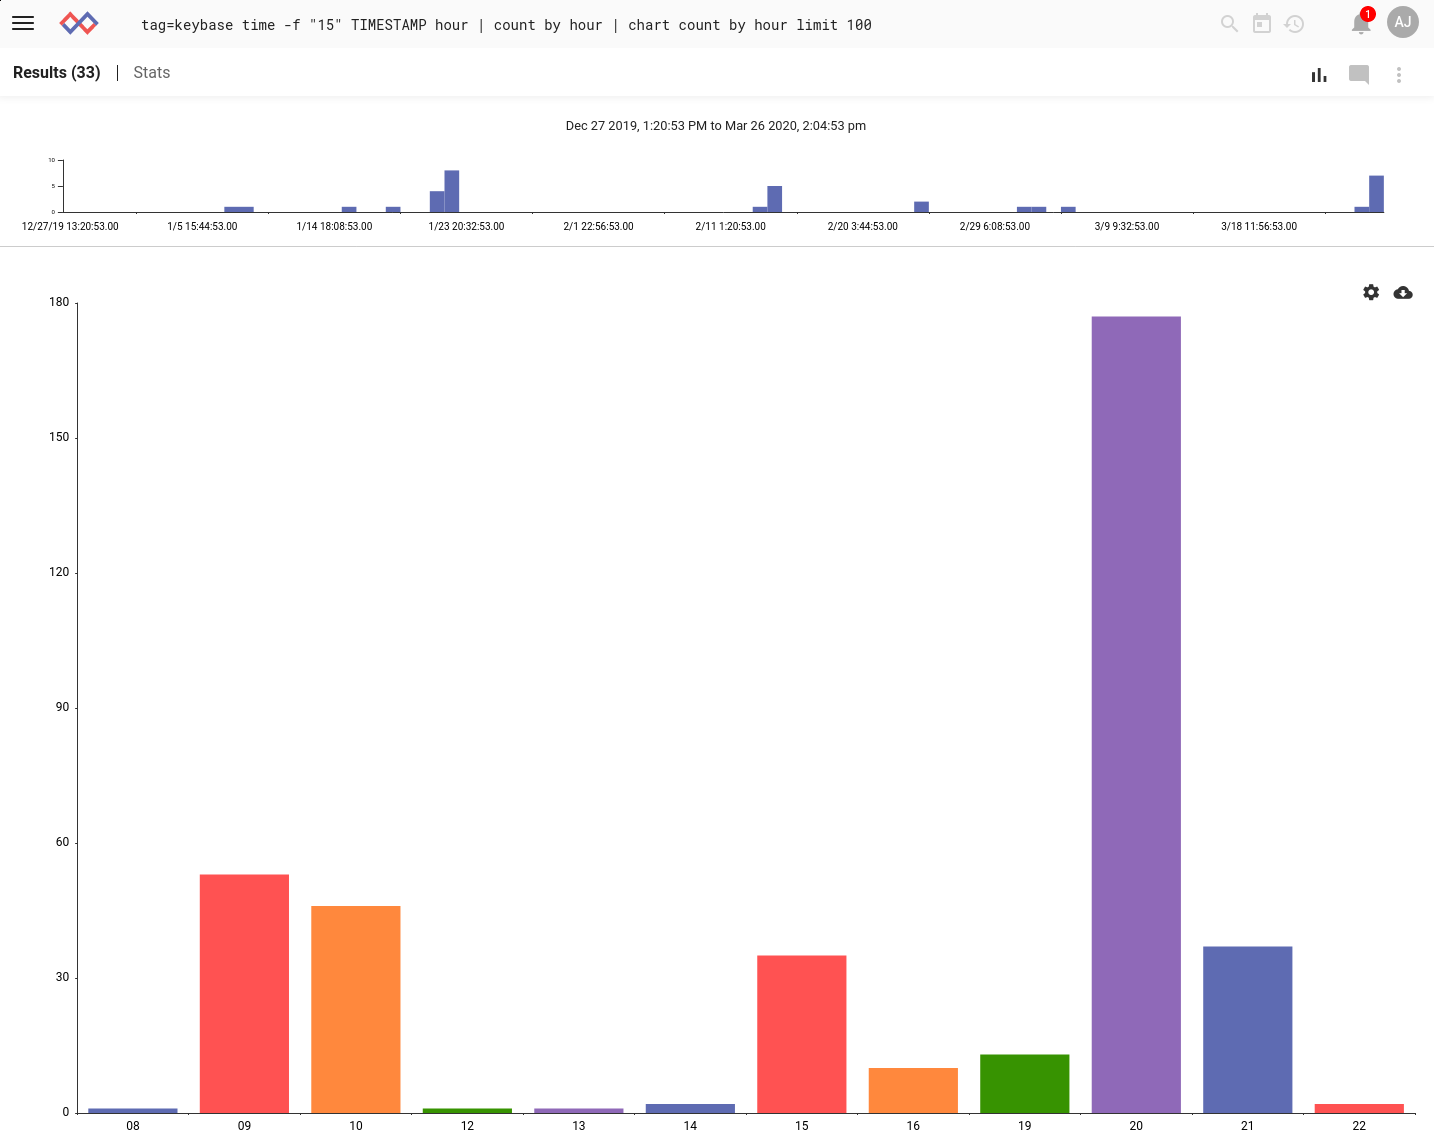Click the rightmost overview timeline bar

(1376, 194)
